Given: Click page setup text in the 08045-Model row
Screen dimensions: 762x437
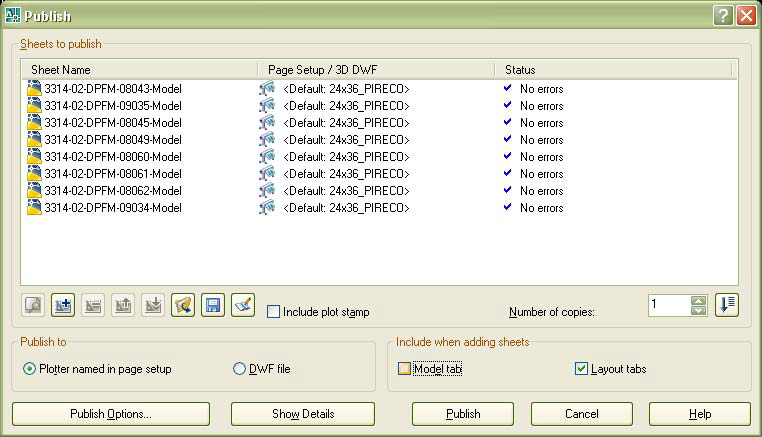Looking at the screenshot, I should (346, 123).
